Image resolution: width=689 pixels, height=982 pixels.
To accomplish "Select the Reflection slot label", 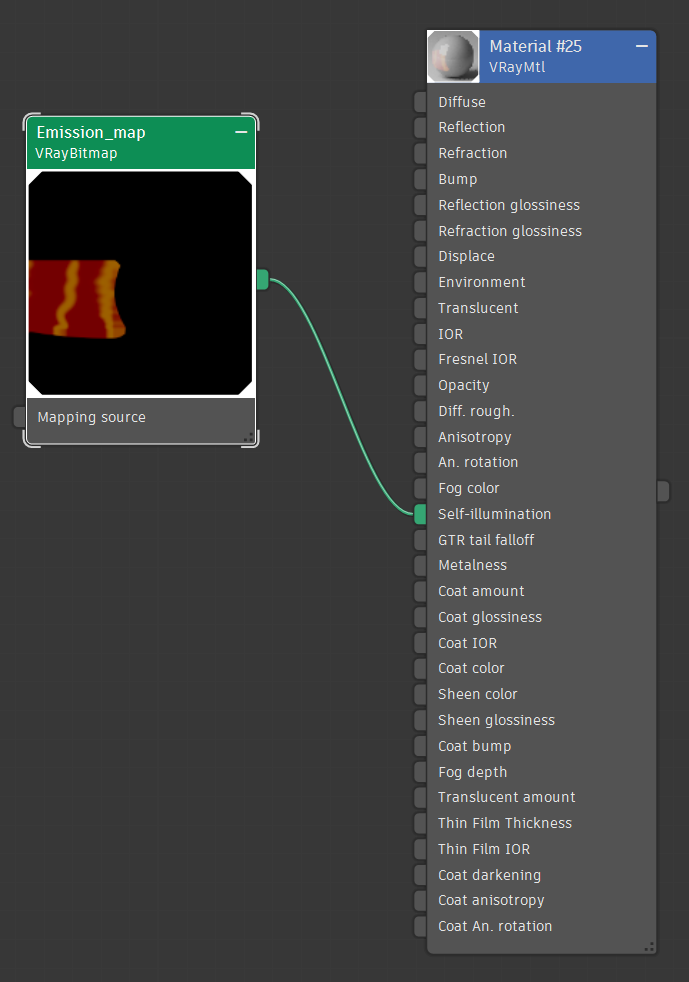I will point(471,127).
